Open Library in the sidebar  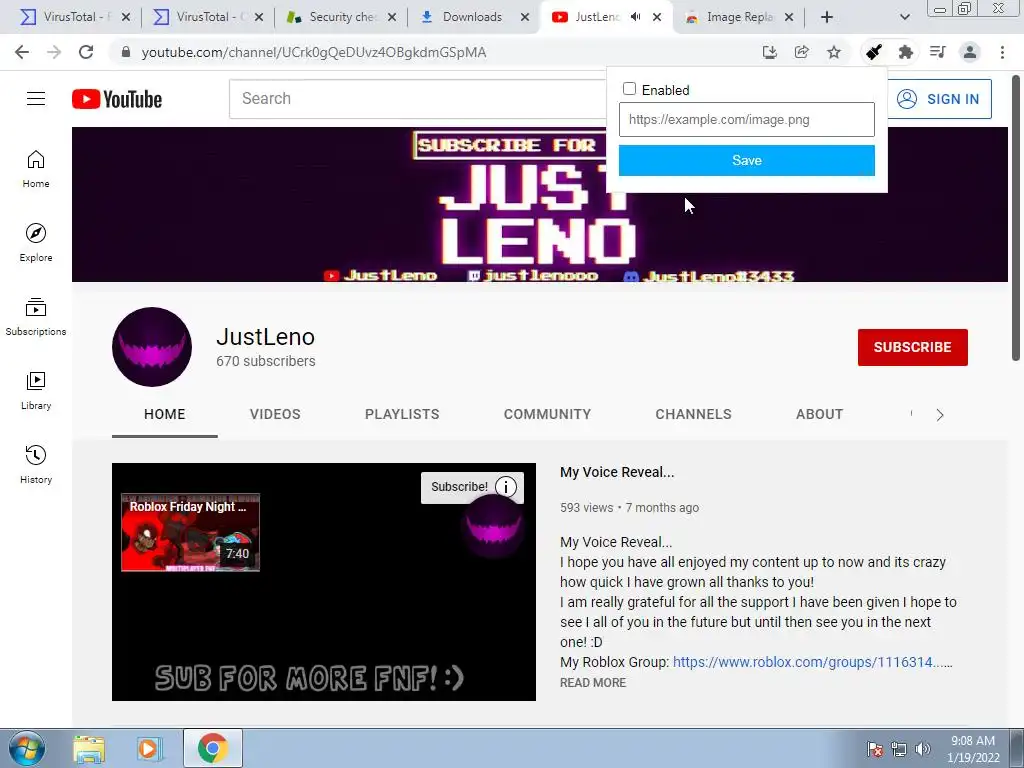36,391
